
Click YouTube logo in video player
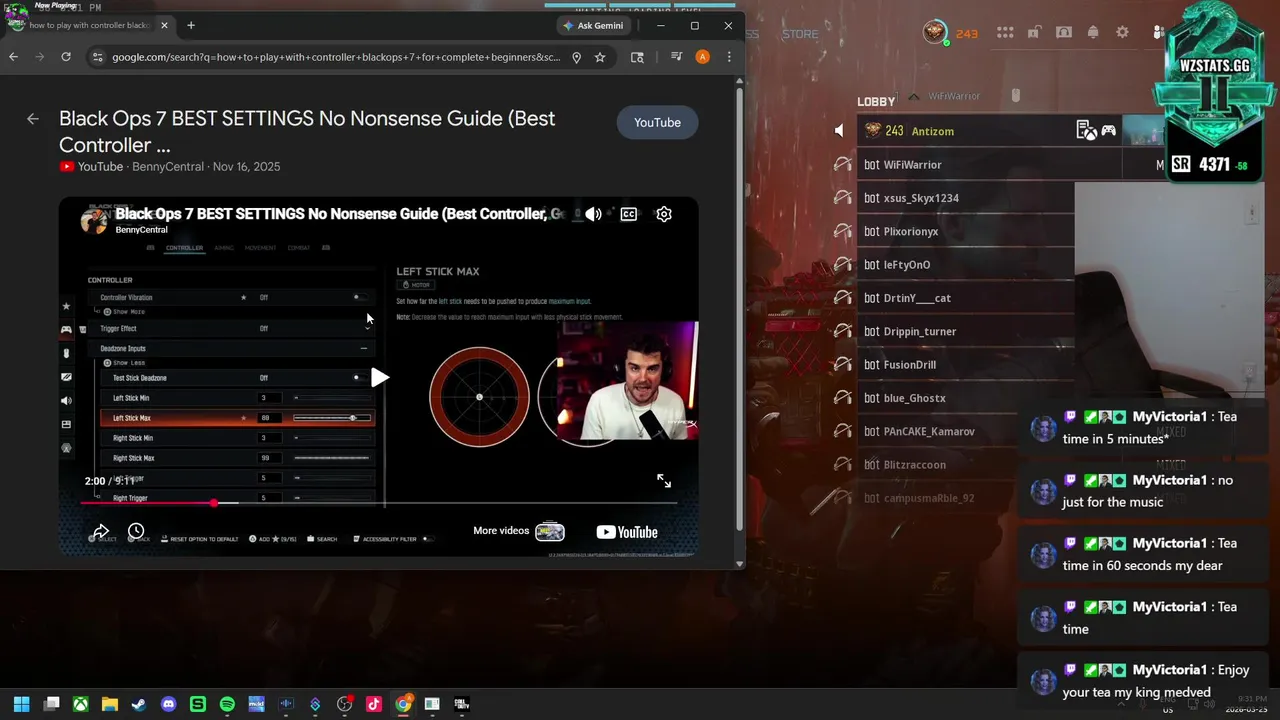(x=627, y=532)
